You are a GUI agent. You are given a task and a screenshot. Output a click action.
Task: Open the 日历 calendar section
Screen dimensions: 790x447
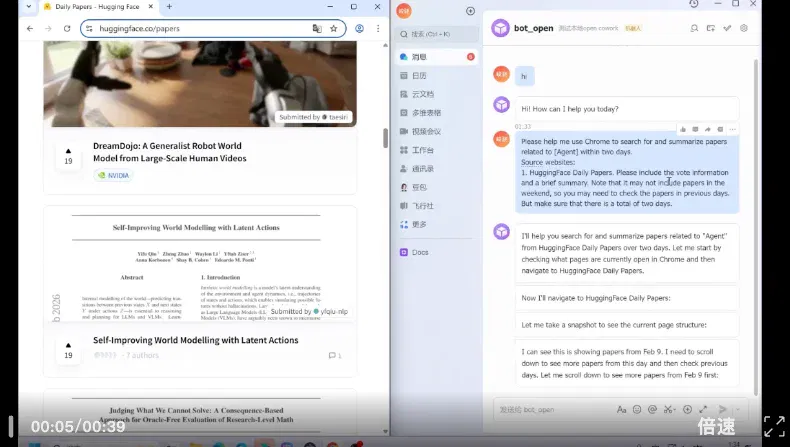pyautogui.click(x=436, y=76)
